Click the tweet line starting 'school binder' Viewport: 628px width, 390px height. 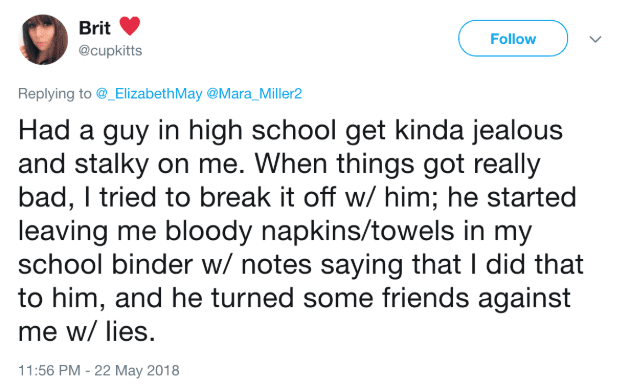pos(301,265)
